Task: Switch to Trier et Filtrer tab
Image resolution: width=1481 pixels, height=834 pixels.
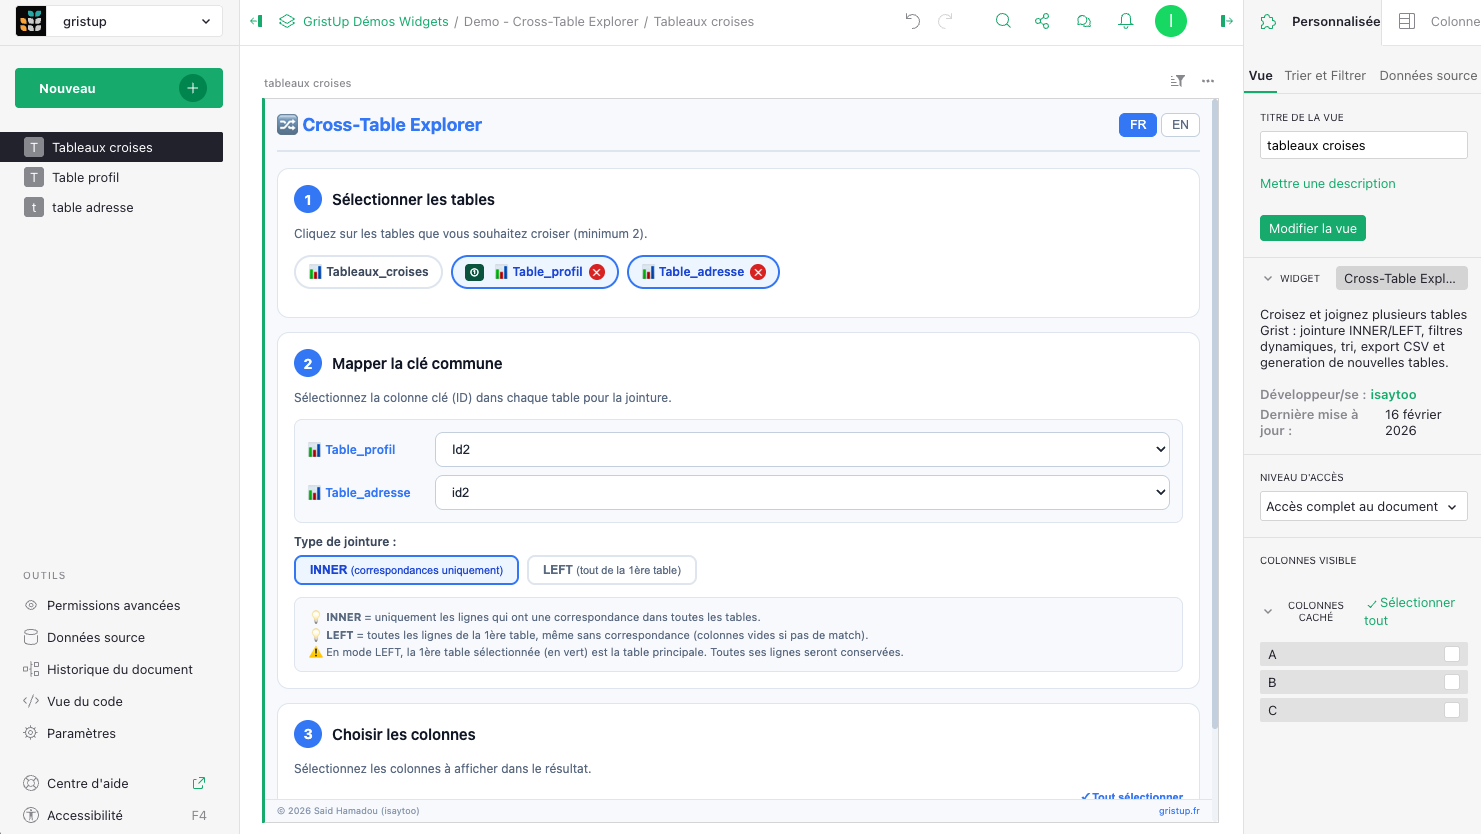Action: pyautogui.click(x=1325, y=76)
